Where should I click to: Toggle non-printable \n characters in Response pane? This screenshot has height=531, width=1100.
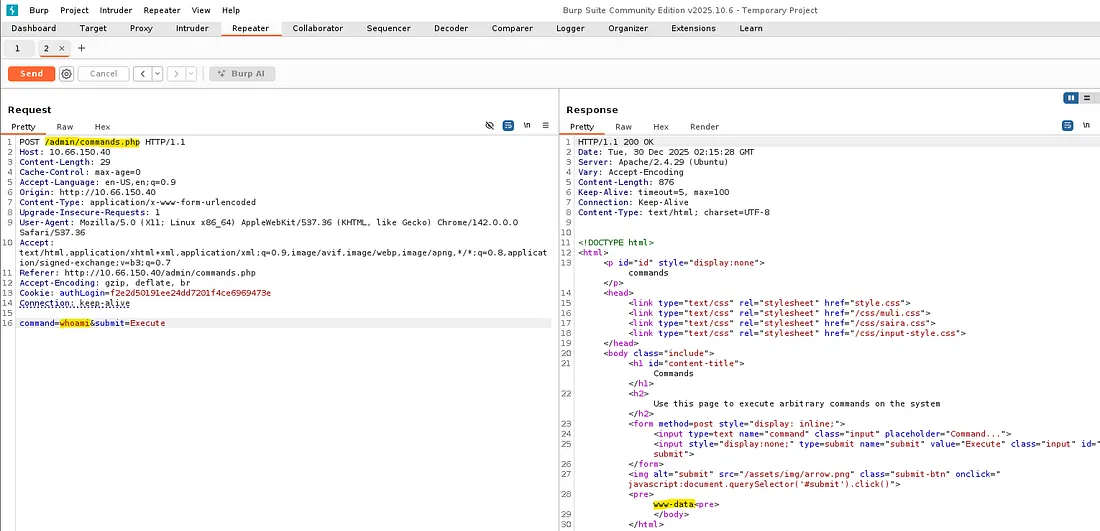(x=1086, y=126)
